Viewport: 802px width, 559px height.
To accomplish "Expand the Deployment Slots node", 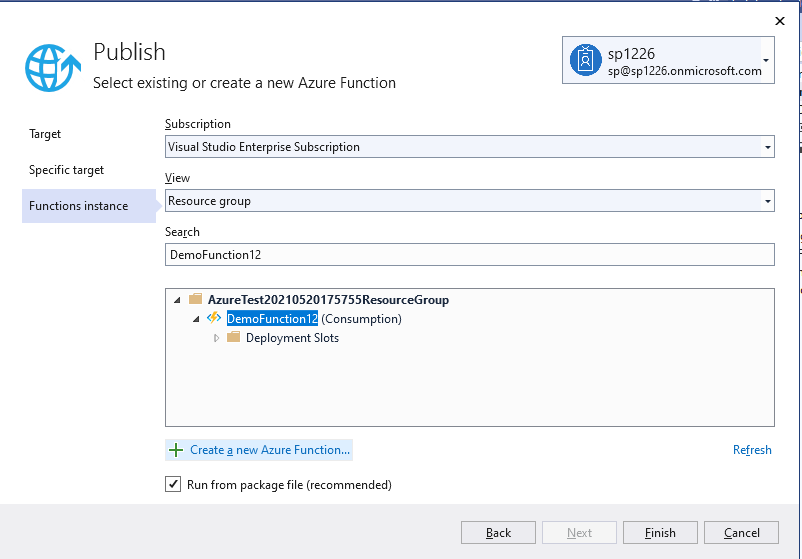I will pos(216,338).
